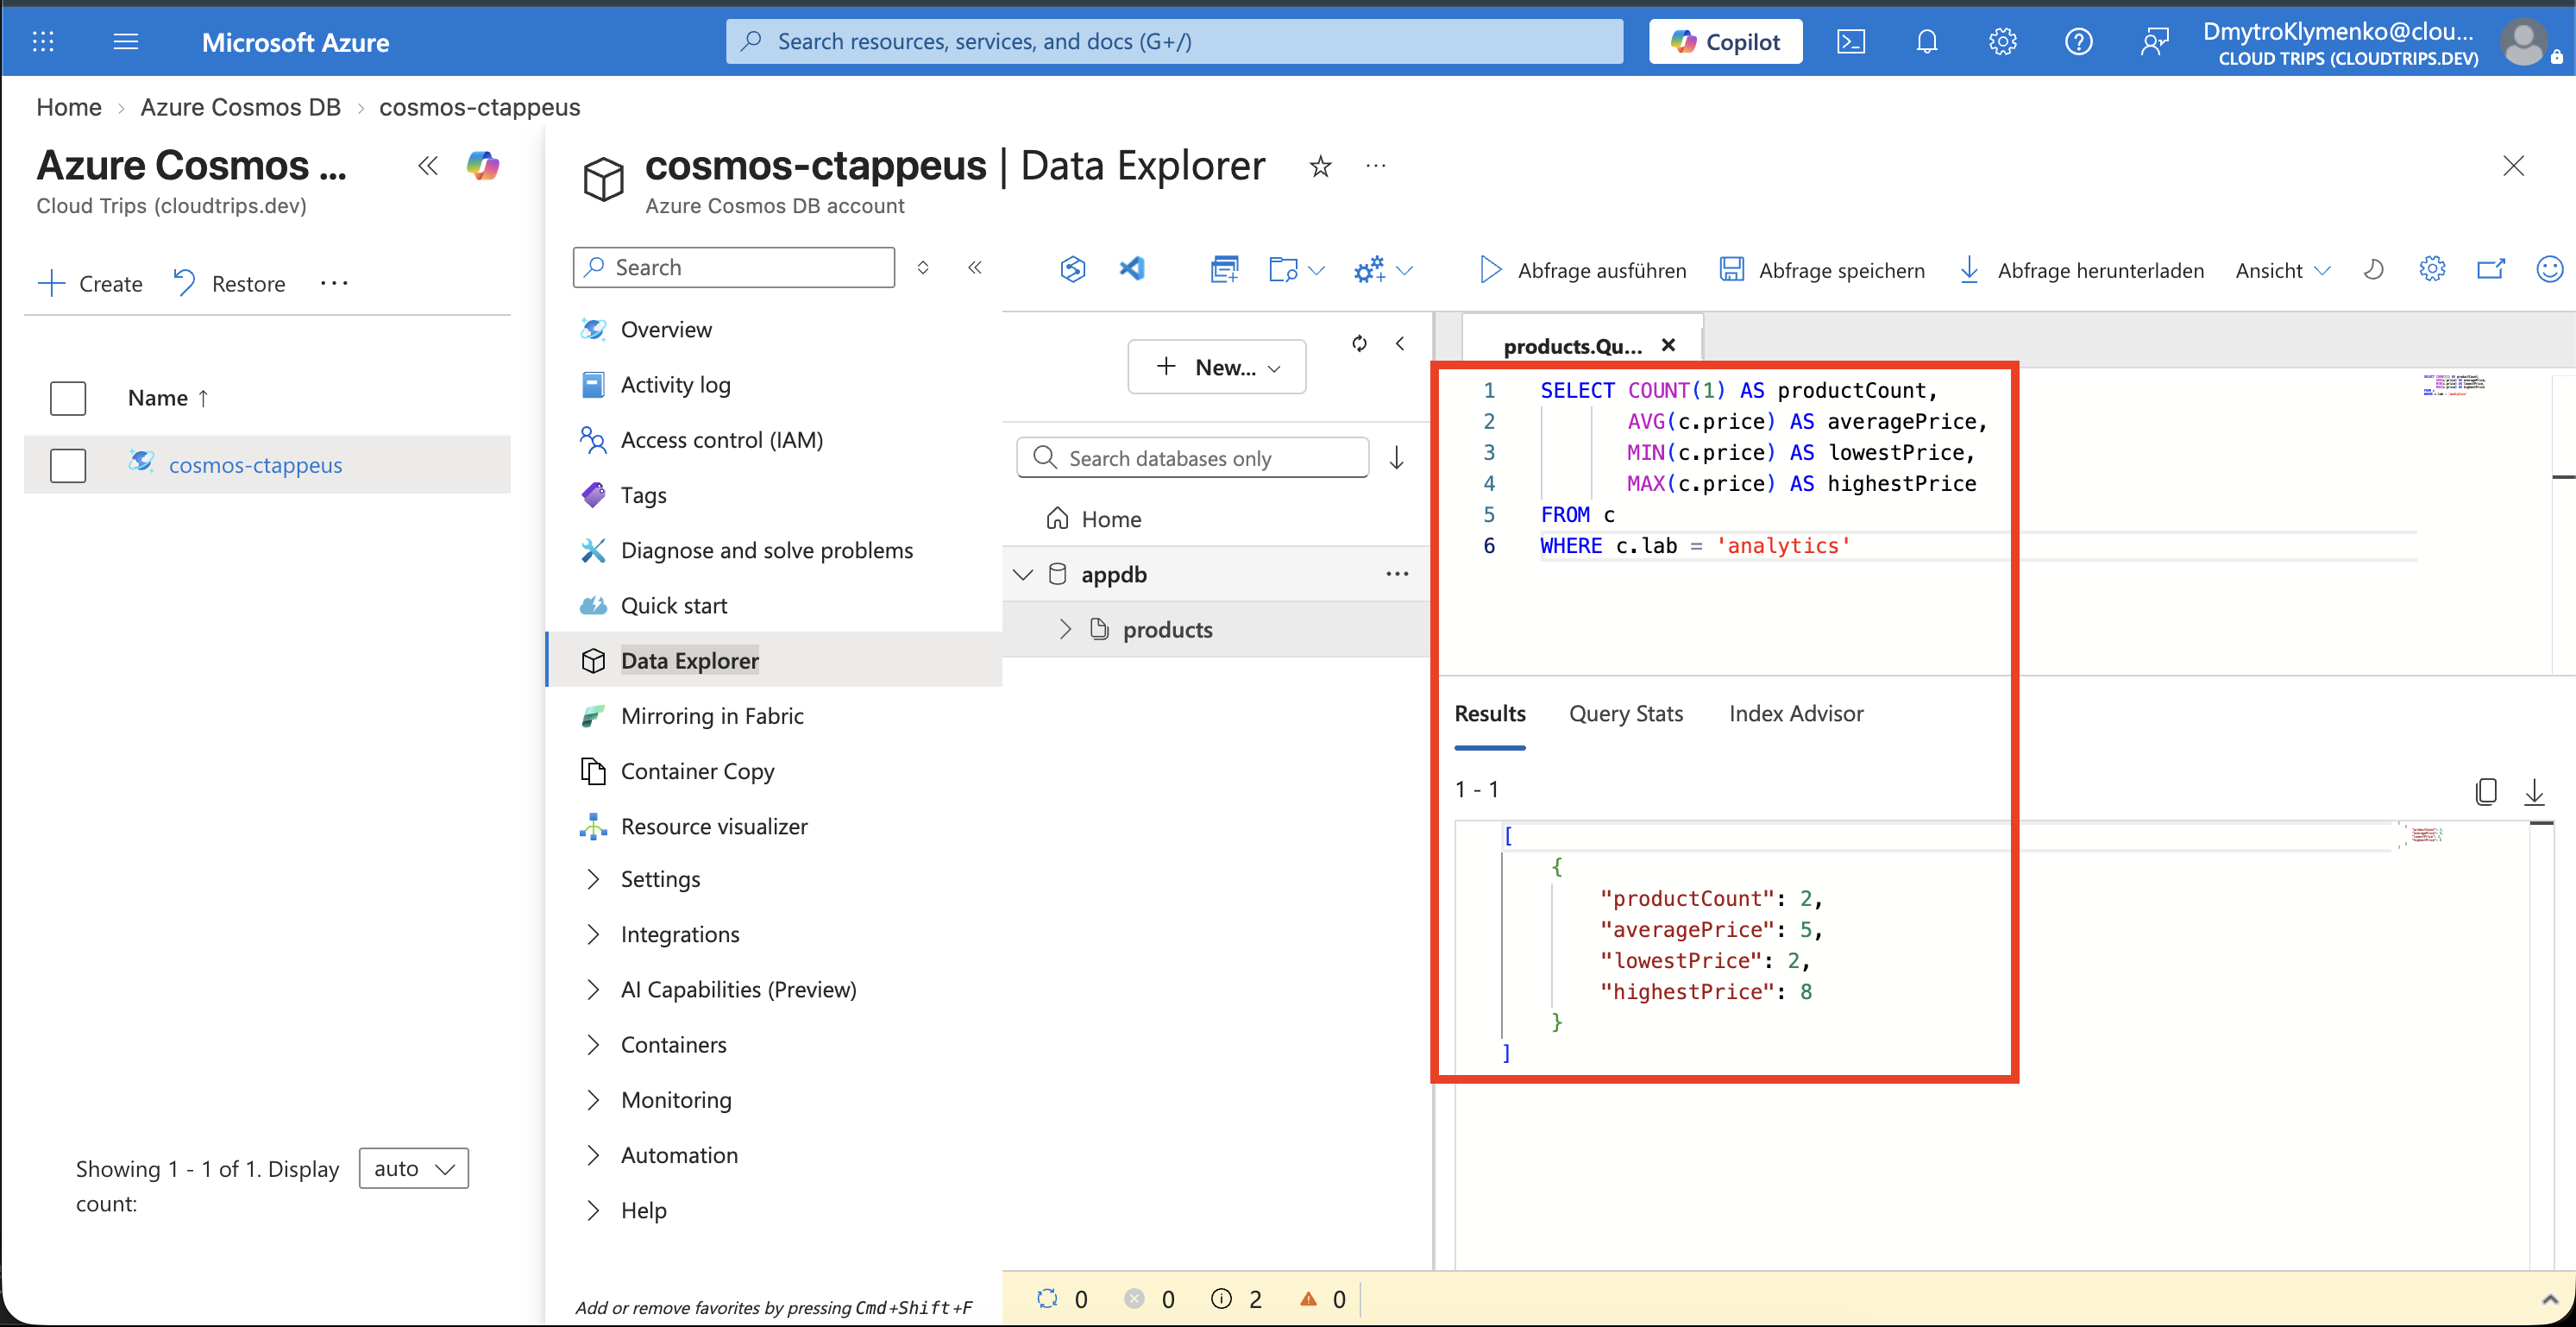2576x1327 pixels.
Task: Click Abfrage ausführen to run query
Action: 1583,270
